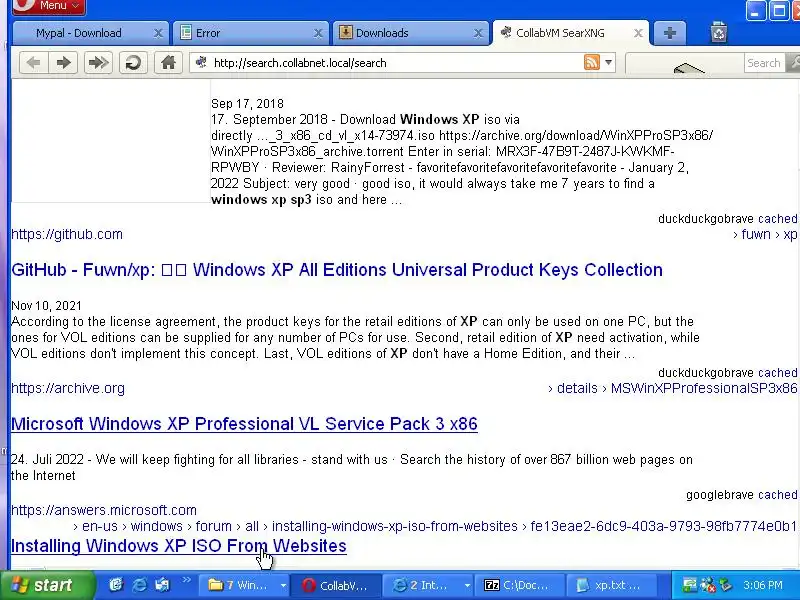800x600 pixels.
Task: Click the security alert tray icon
Action: [x=708, y=585]
